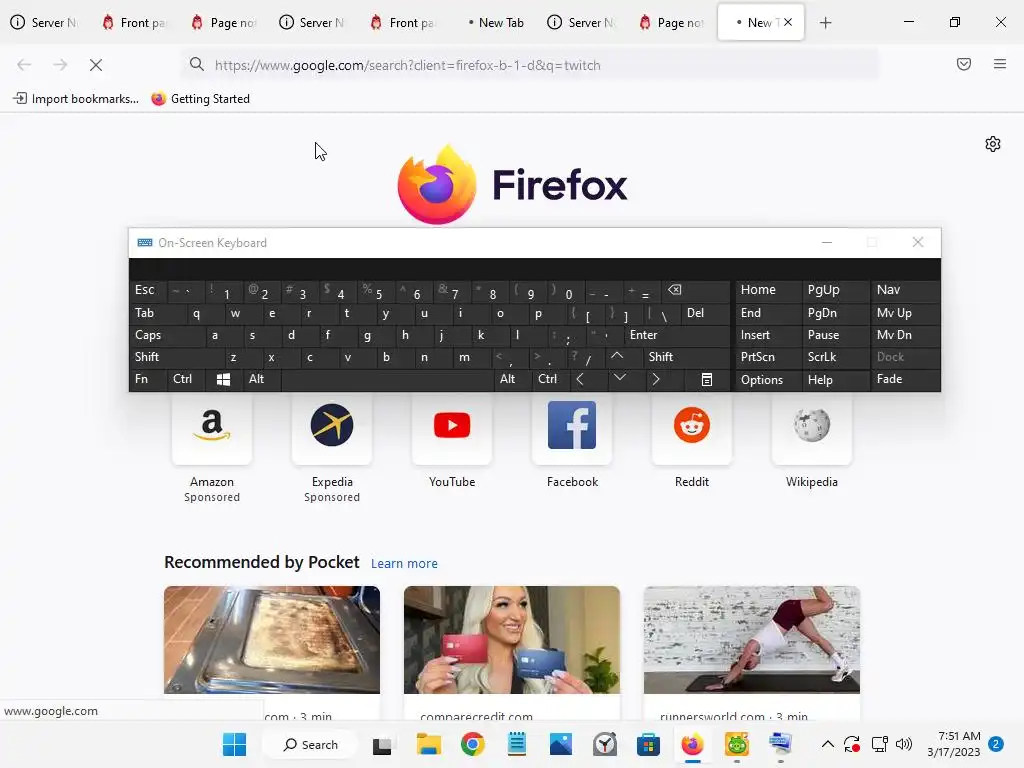This screenshot has width=1024, height=768.
Task: Switch to the first Front pa tab
Action: tap(135, 22)
